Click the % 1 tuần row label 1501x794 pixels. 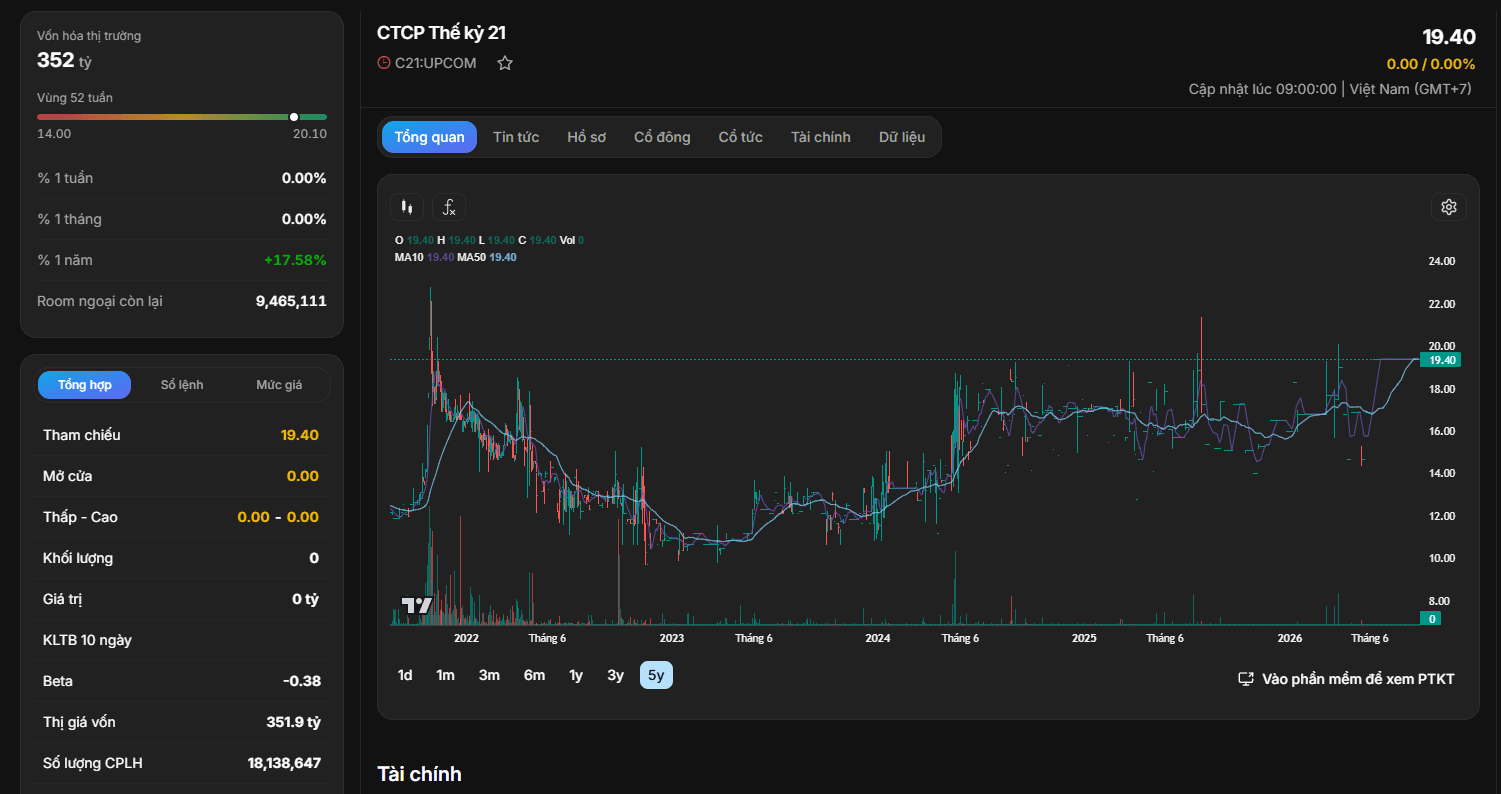pyautogui.click(x=65, y=178)
